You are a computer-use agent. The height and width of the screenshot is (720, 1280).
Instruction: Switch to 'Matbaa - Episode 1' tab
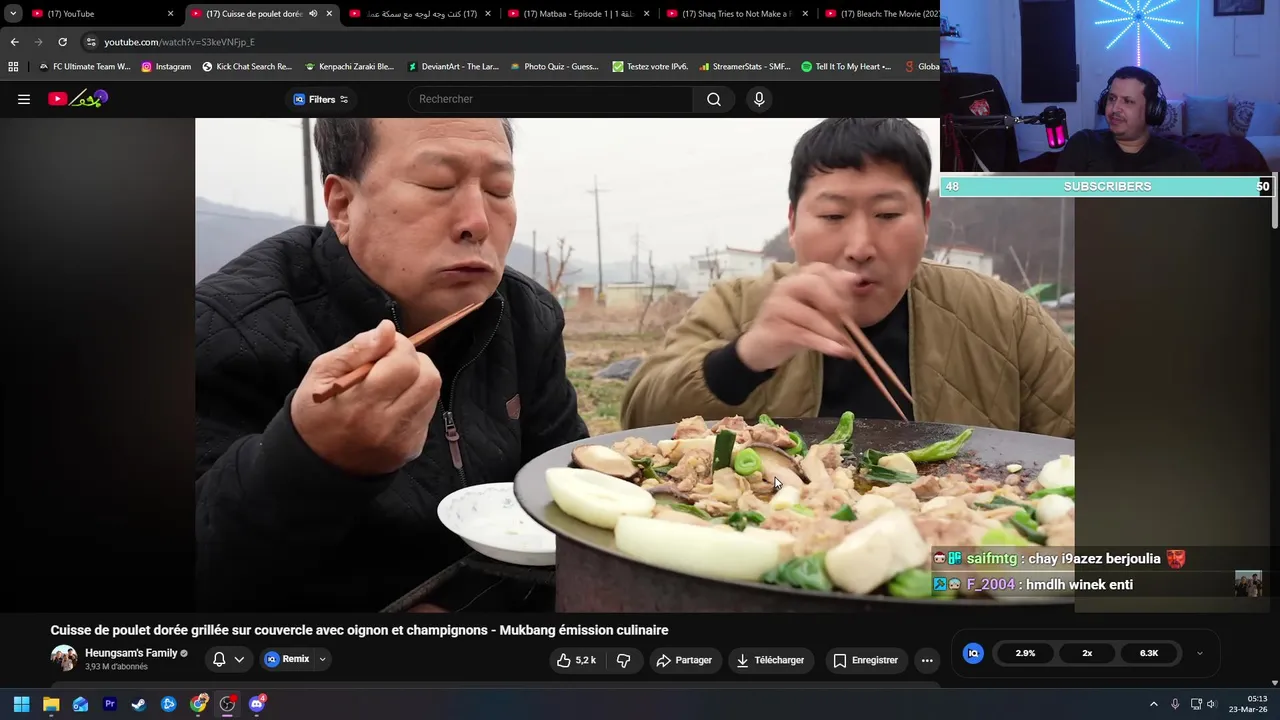pyautogui.click(x=580, y=14)
